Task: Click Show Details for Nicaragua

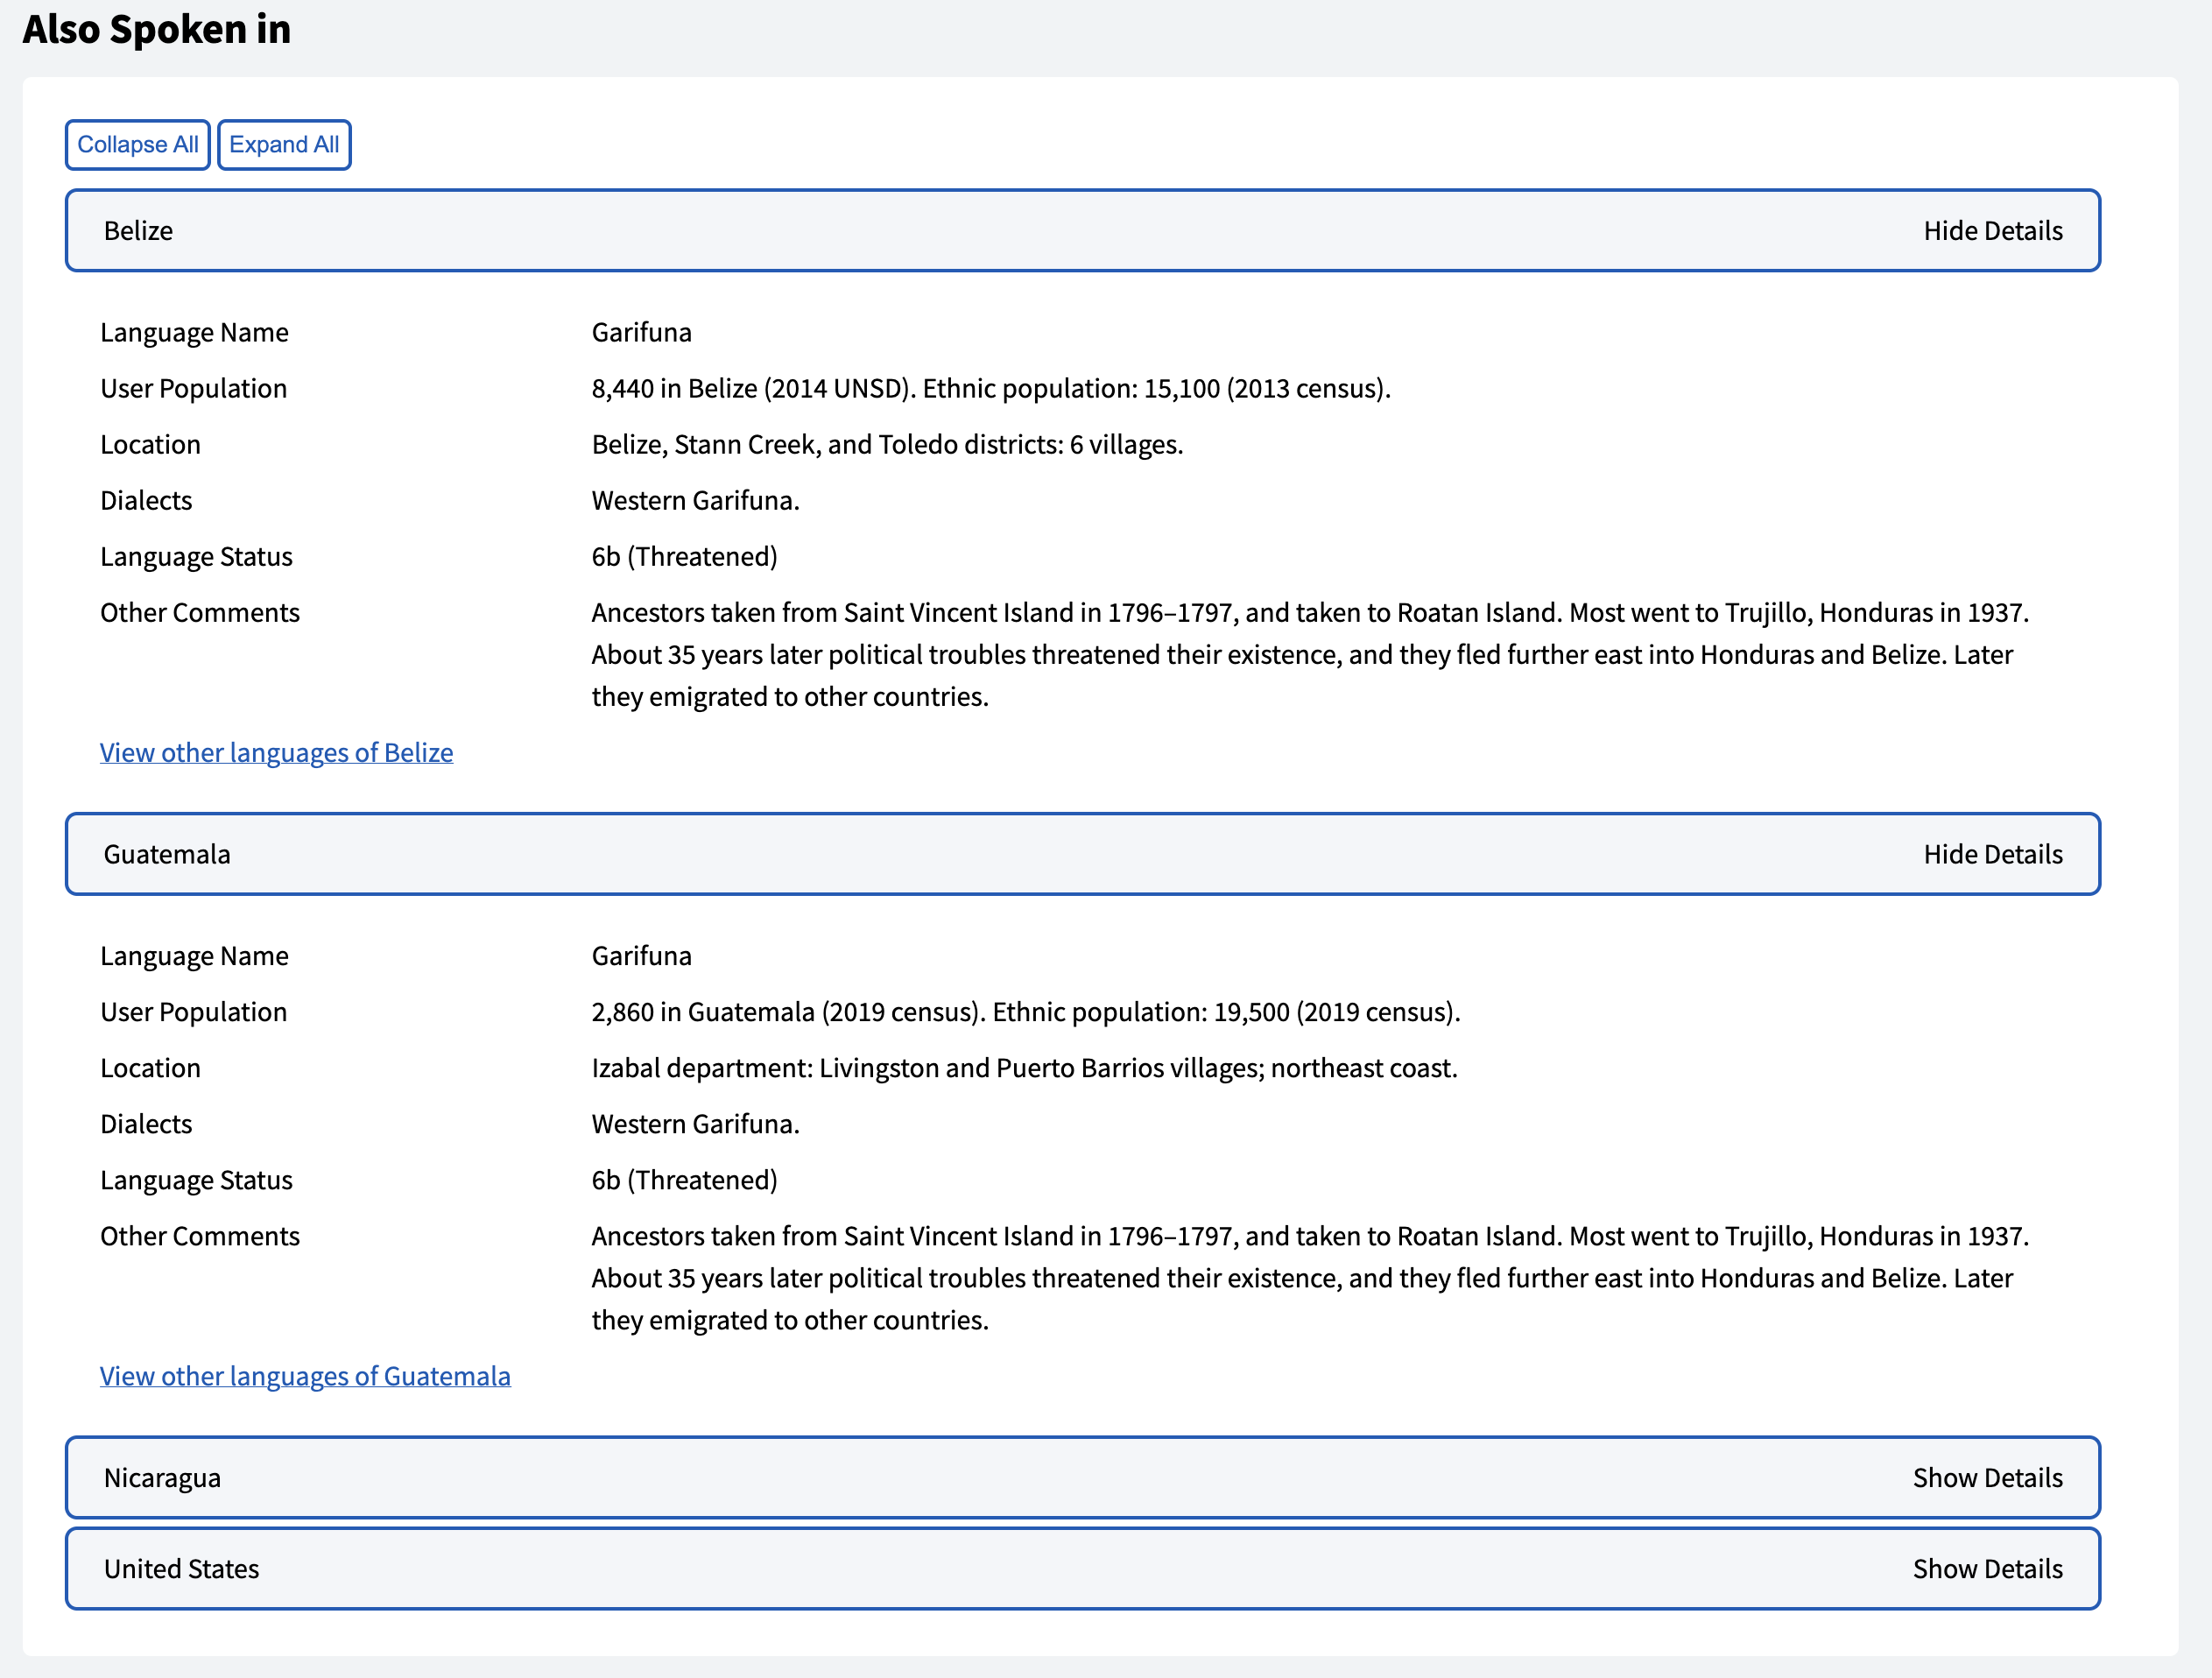Action: point(1986,1478)
